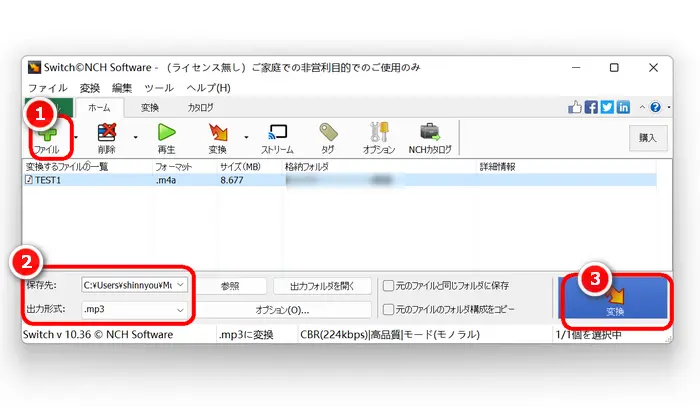
Task: Open the options (オプション) tools icon
Action: (x=378, y=137)
